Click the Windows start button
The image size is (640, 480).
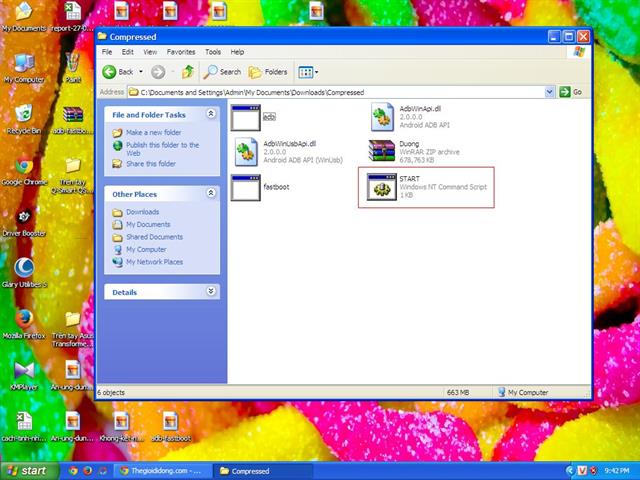click(x=28, y=471)
